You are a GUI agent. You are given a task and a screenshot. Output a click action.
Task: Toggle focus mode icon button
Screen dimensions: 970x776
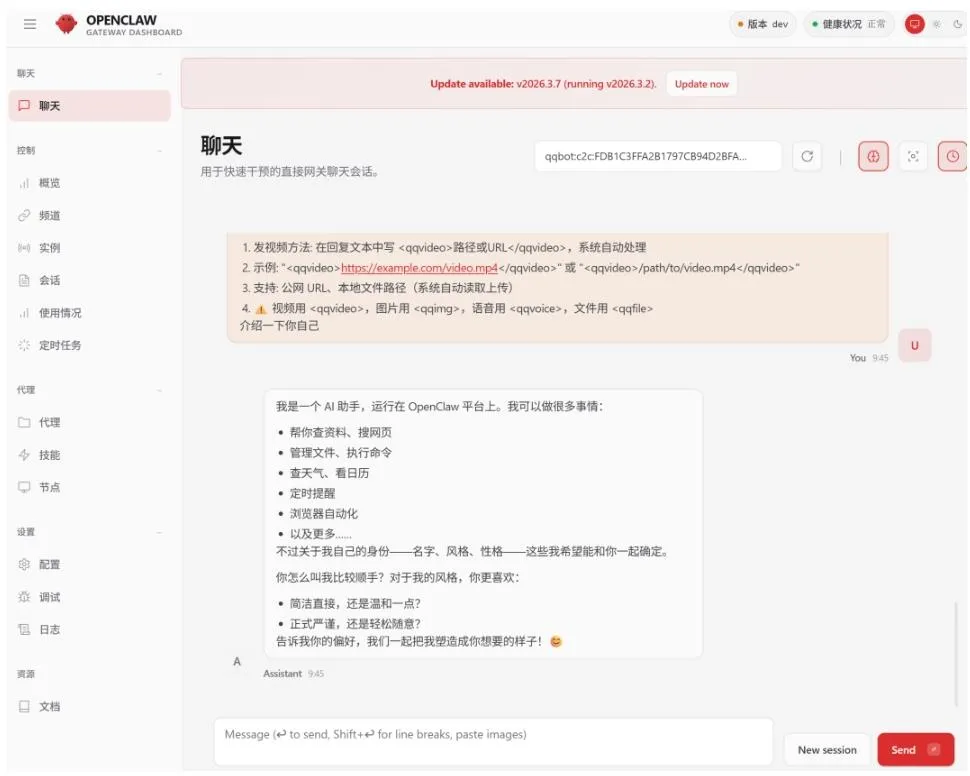pos(912,156)
